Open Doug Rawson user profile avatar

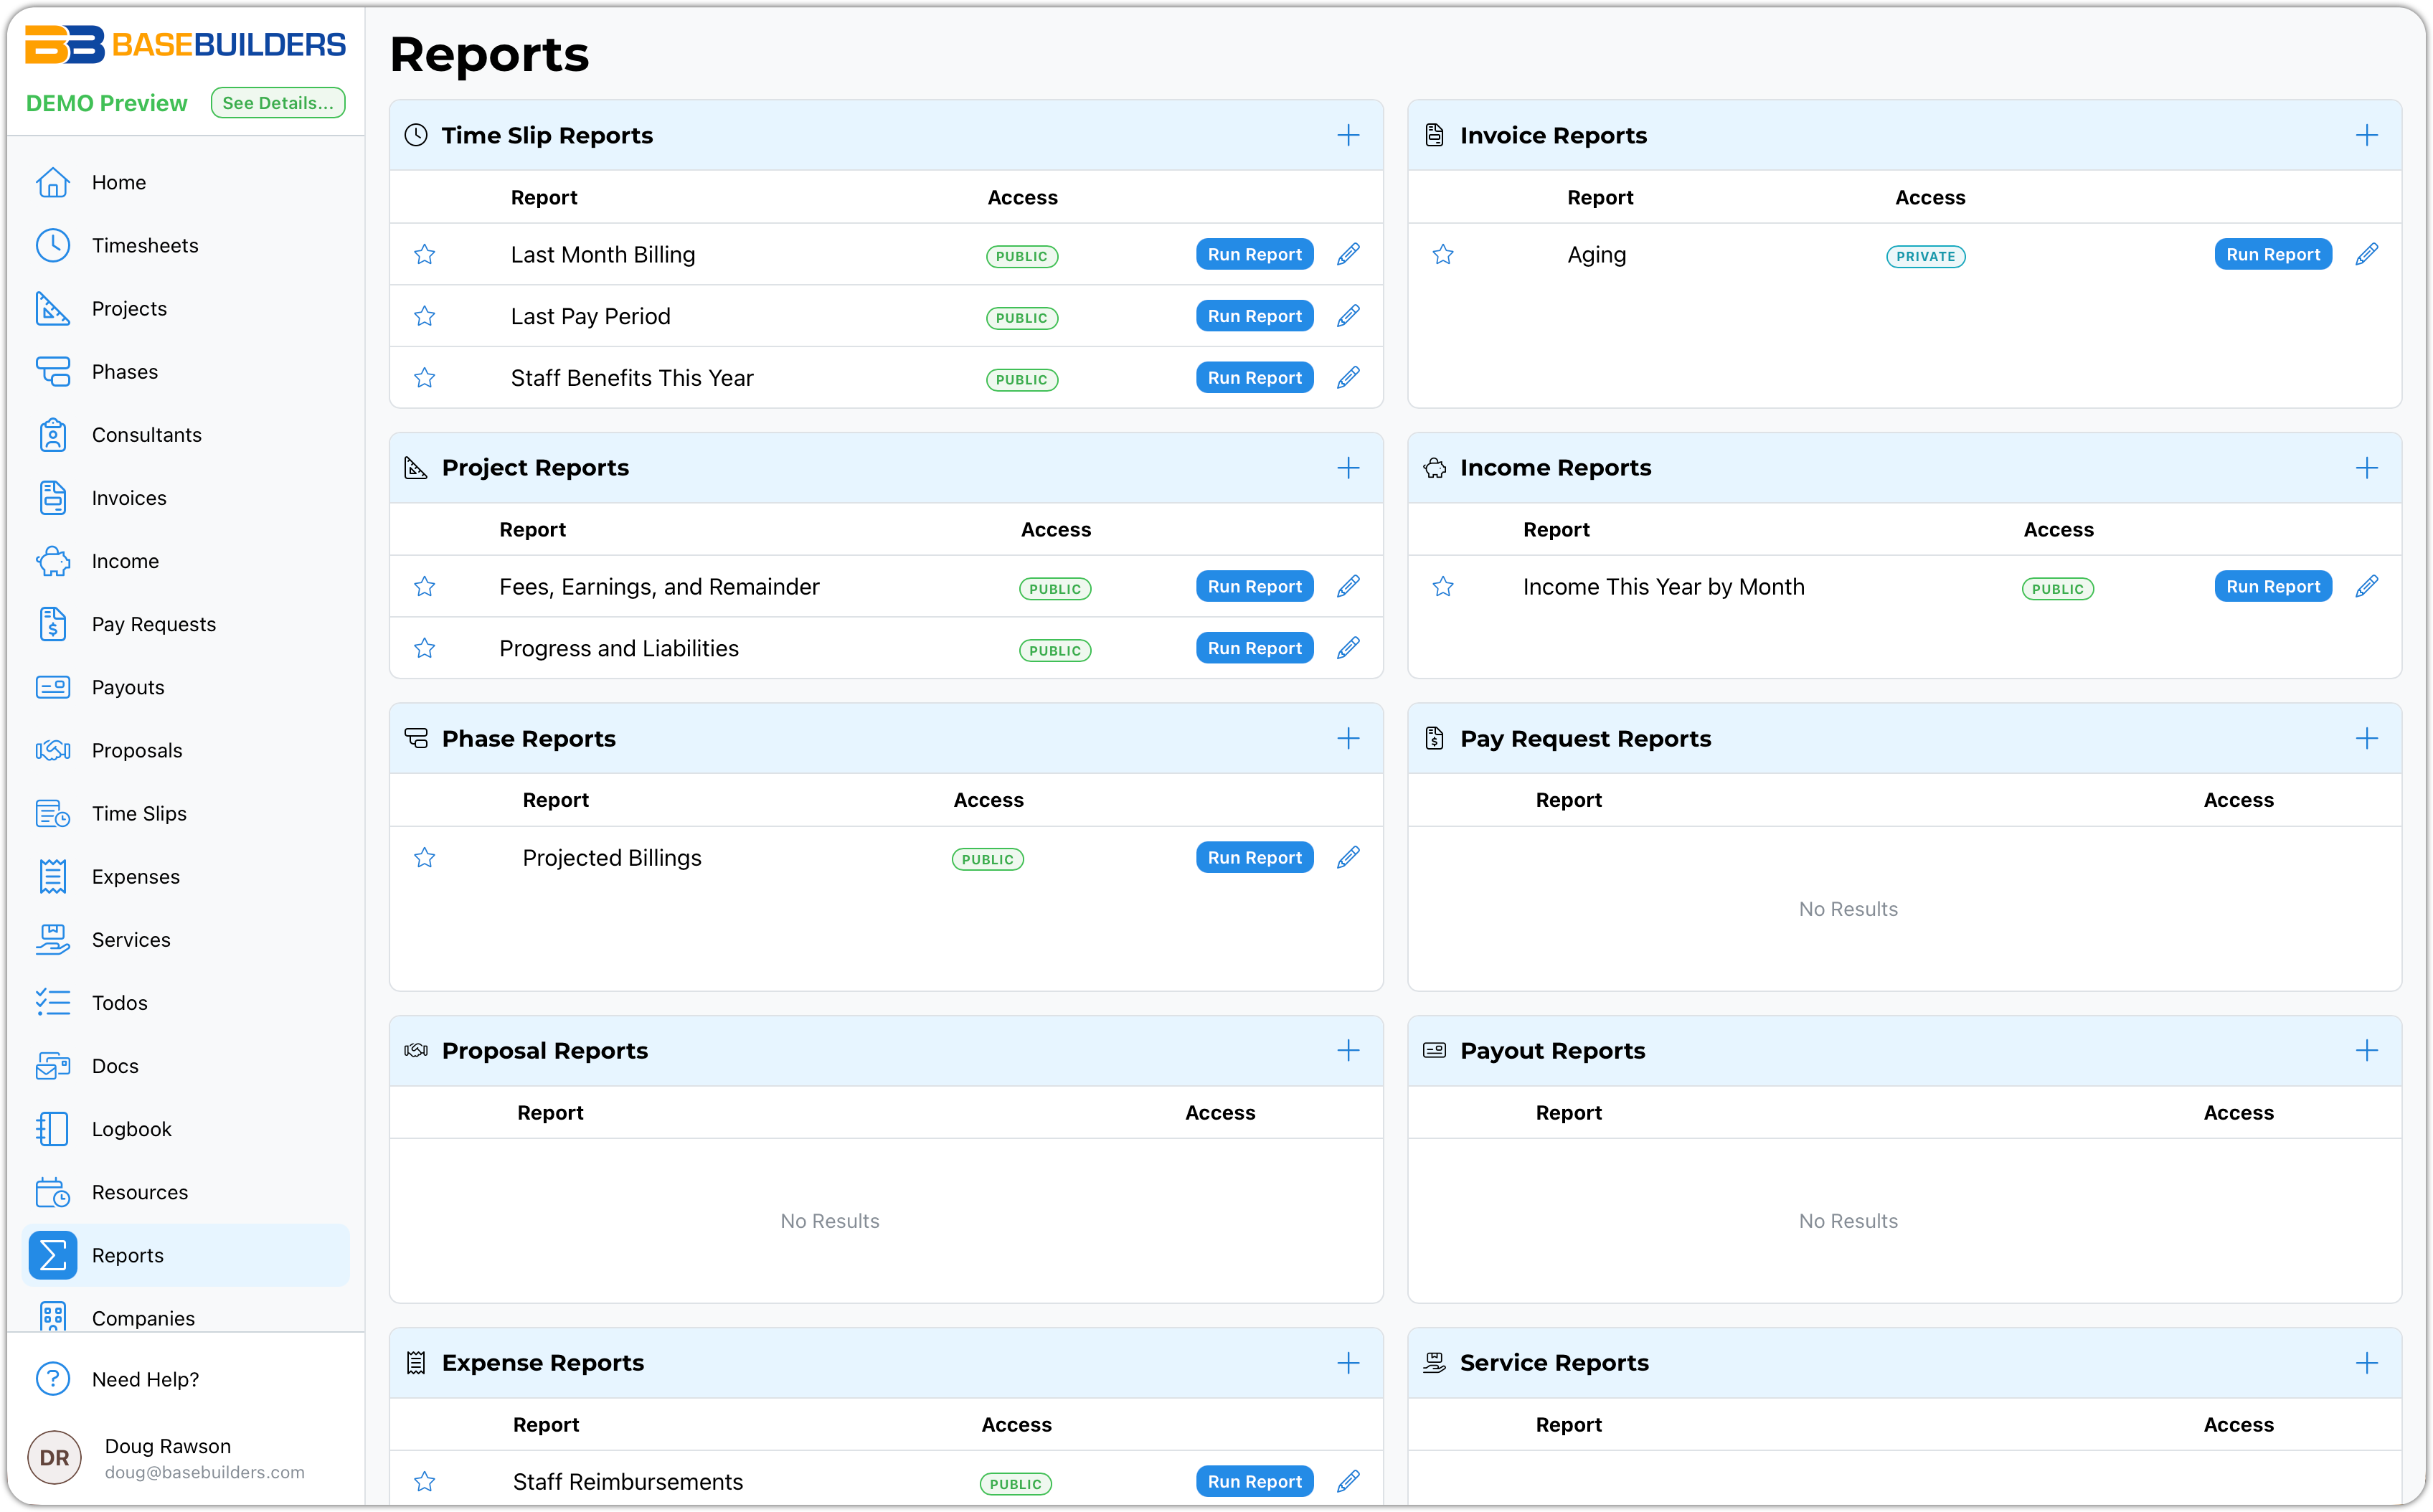54,1458
